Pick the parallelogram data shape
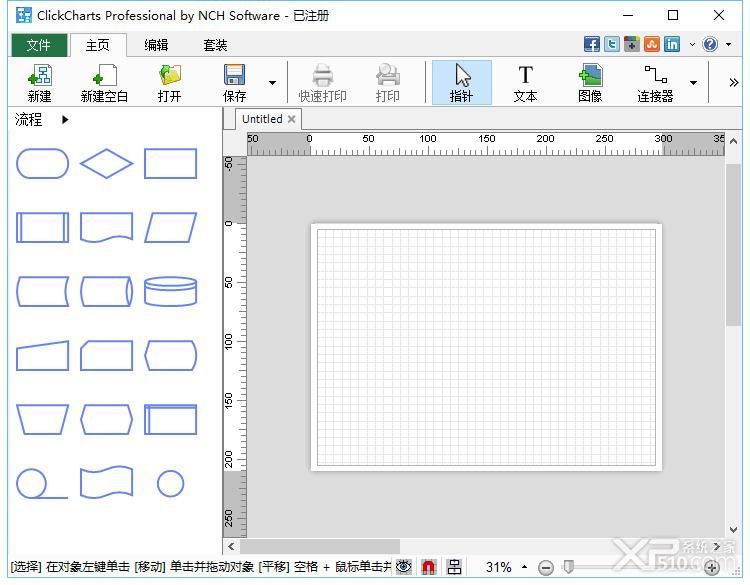This screenshot has height=585, width=750. [x=170, y=228]
